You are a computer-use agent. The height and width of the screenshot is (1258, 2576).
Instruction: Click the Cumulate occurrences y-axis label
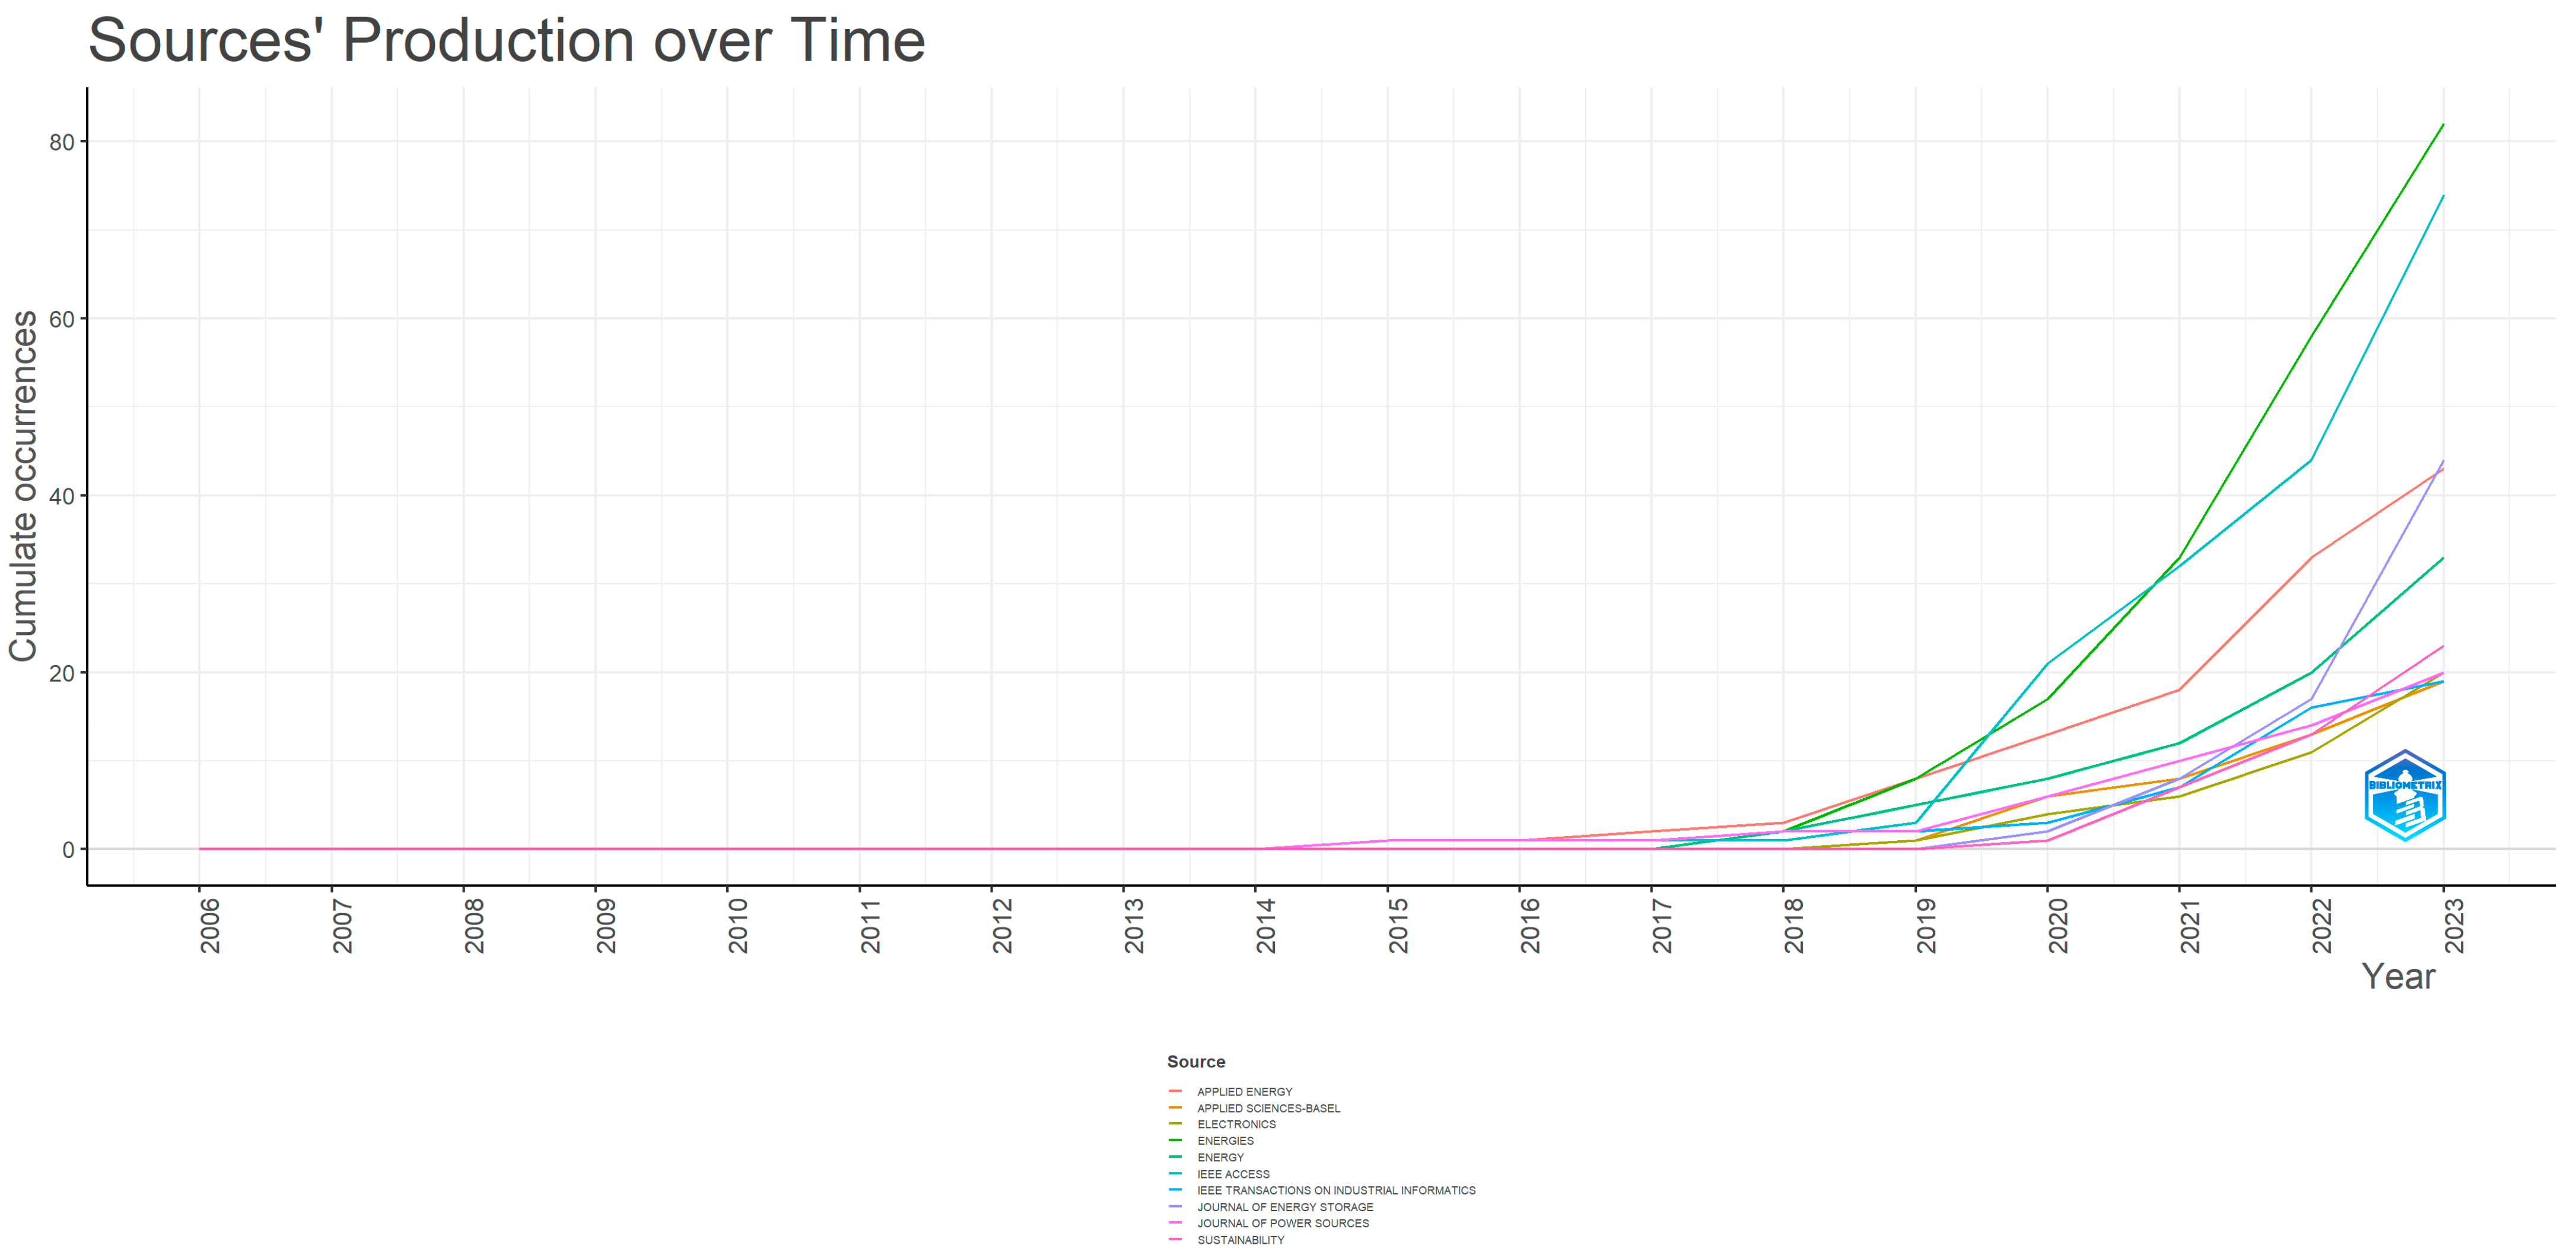(23, 486)
